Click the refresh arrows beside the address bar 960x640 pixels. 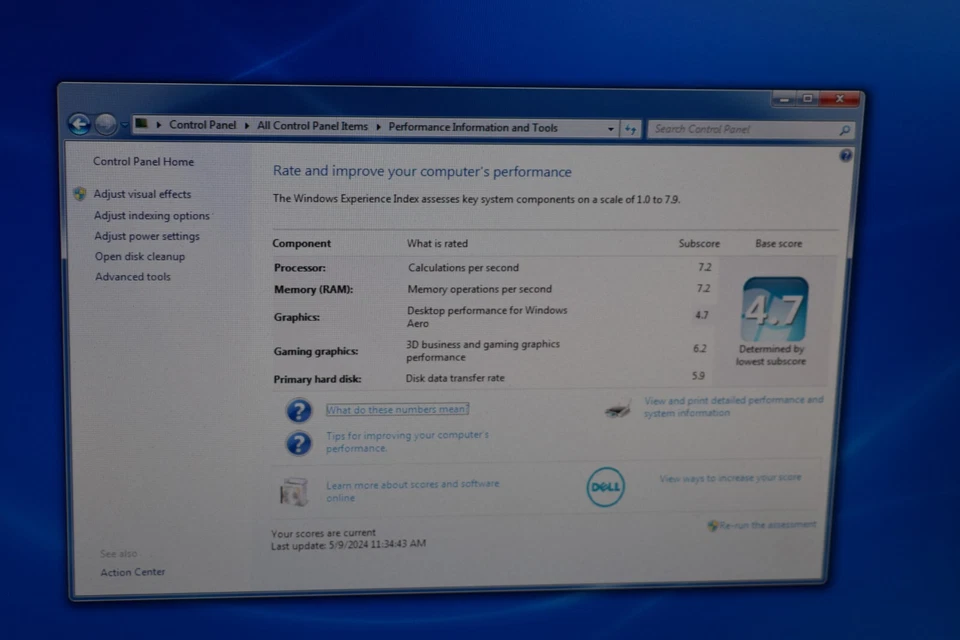[631, 129]
